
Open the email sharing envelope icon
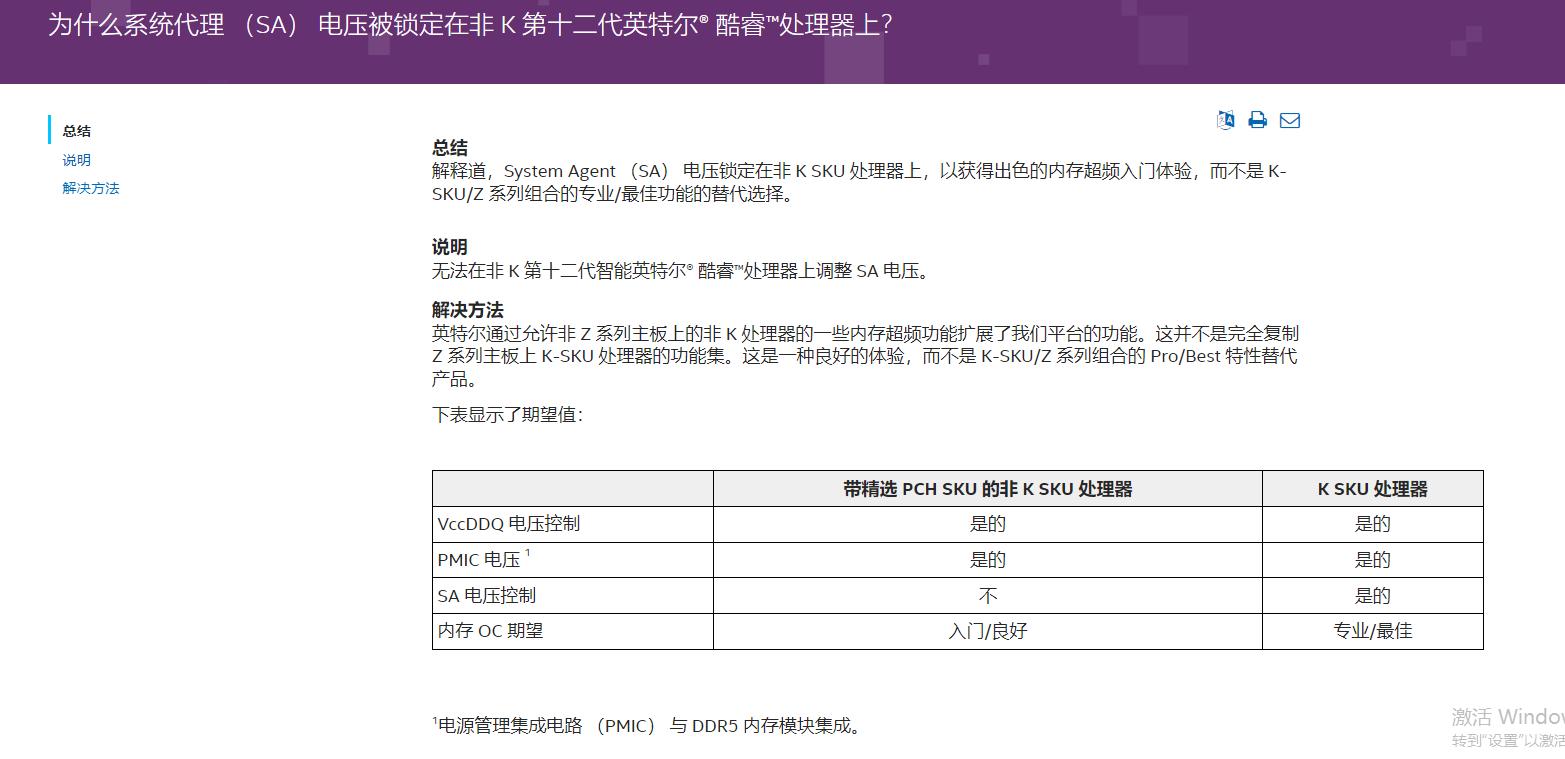(1290, 119)
